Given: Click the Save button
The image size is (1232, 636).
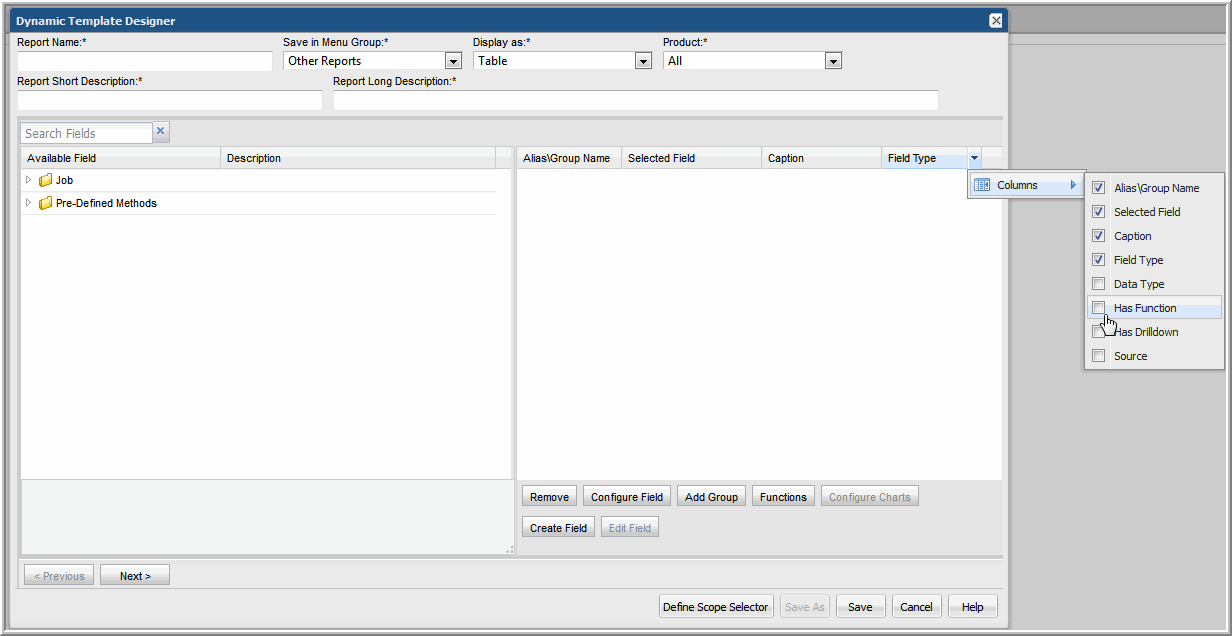Looking at the screenshot, I should (860, 606).
